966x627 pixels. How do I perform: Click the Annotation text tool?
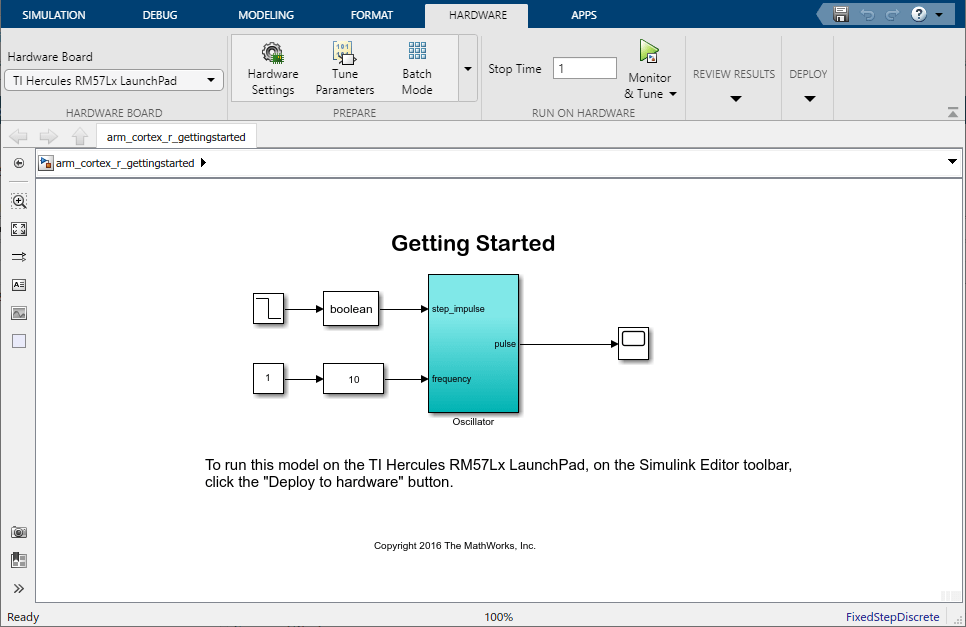pyautogui.click(x=19, y=285)
